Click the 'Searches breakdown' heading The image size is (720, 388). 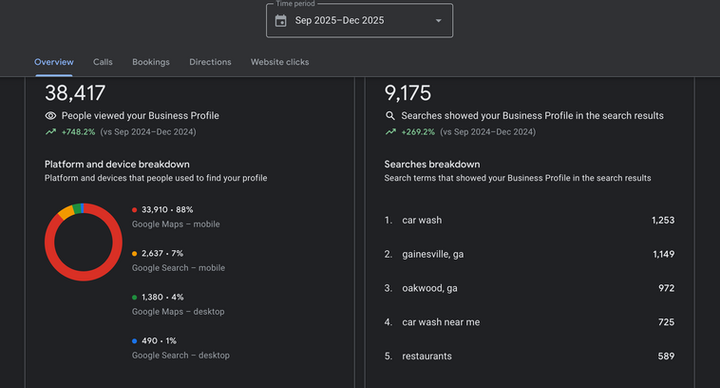432,164
